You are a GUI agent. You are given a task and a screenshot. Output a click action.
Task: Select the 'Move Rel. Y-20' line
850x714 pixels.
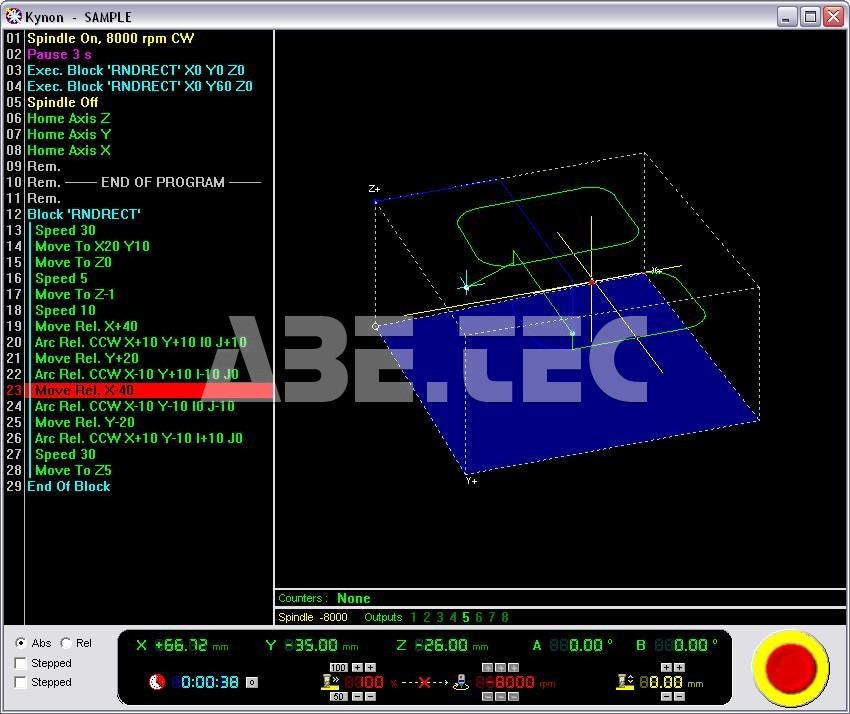(86, 422)
